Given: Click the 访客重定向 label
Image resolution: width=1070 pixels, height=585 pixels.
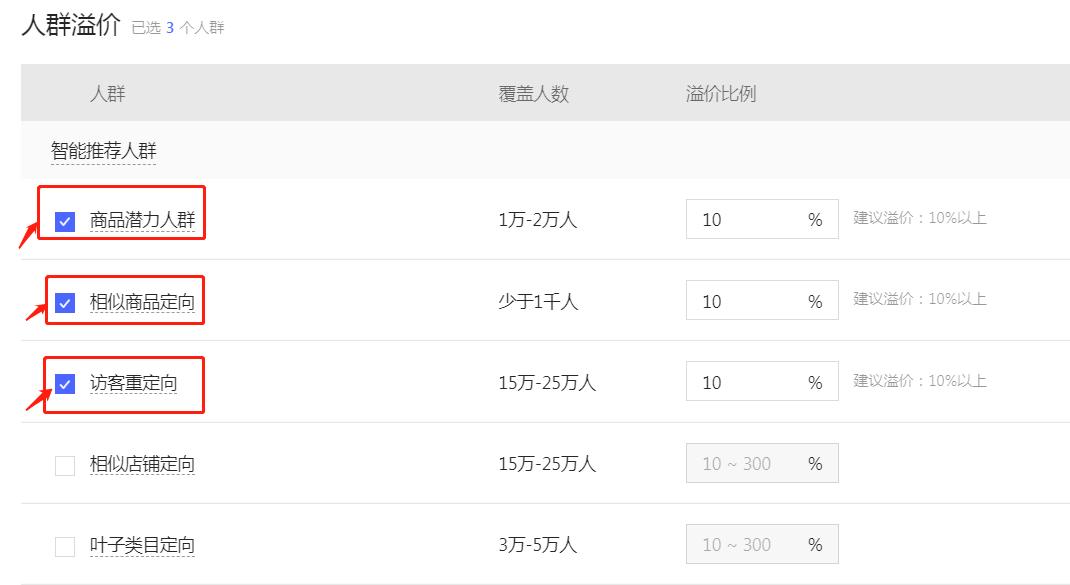Looking at the screenshot, I should tap(133, 383).
